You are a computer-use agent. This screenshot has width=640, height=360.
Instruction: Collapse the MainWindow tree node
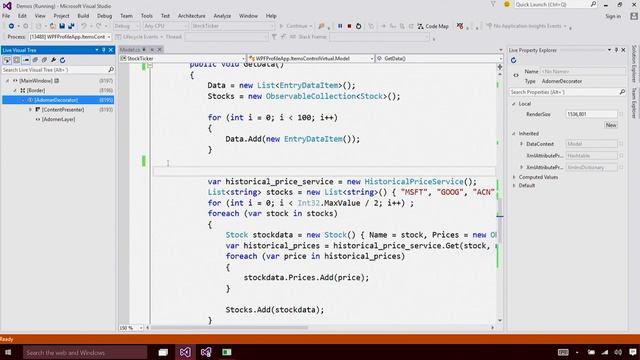(x=7, y=81)
